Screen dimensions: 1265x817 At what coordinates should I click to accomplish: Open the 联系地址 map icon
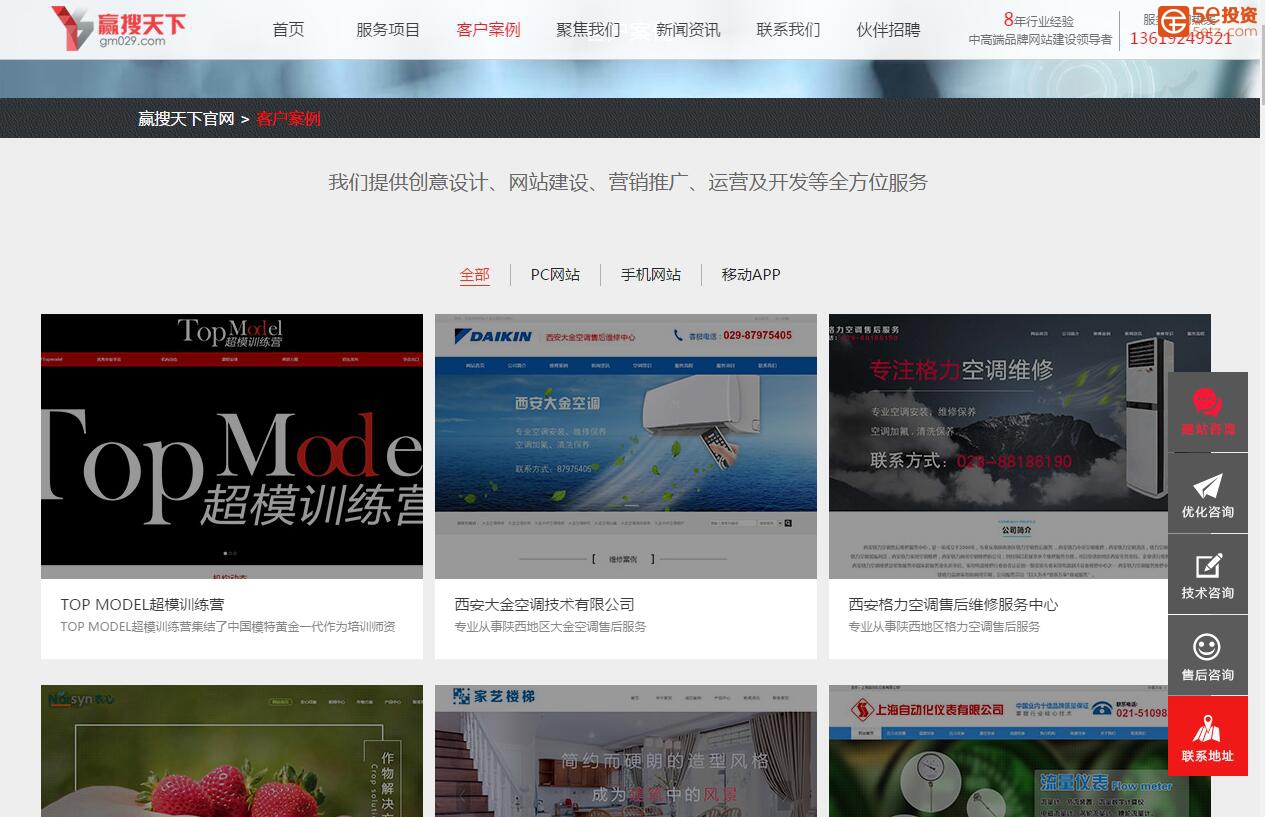point(1208,736)
